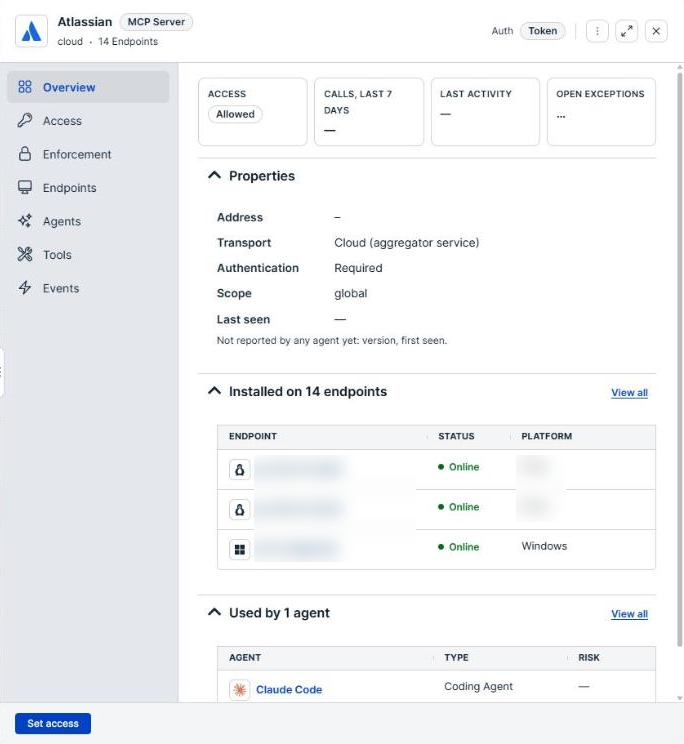Expand the panel with the arrows icon
The image size is (684, 744).
pos(627,31)
